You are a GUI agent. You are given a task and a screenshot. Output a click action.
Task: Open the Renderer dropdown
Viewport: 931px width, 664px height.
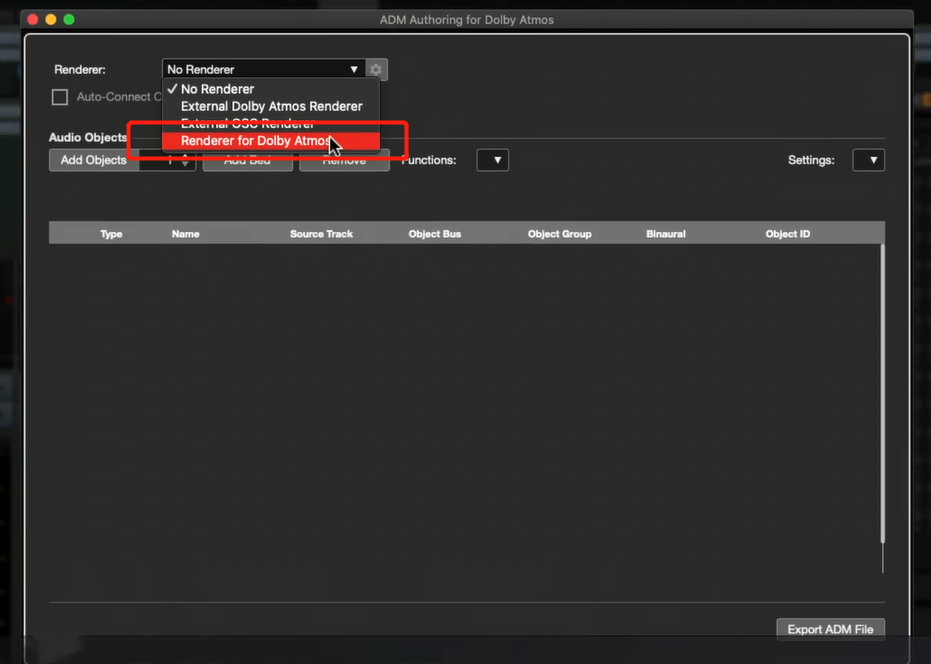point(262,69)
